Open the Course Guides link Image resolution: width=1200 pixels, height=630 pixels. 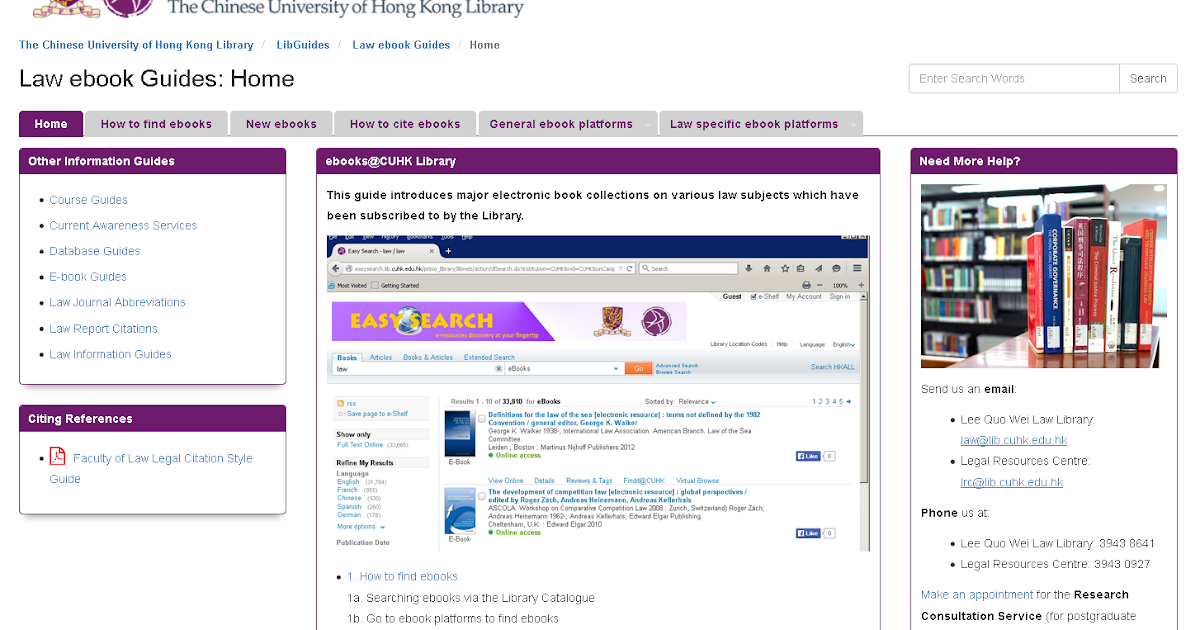point(88,200)
